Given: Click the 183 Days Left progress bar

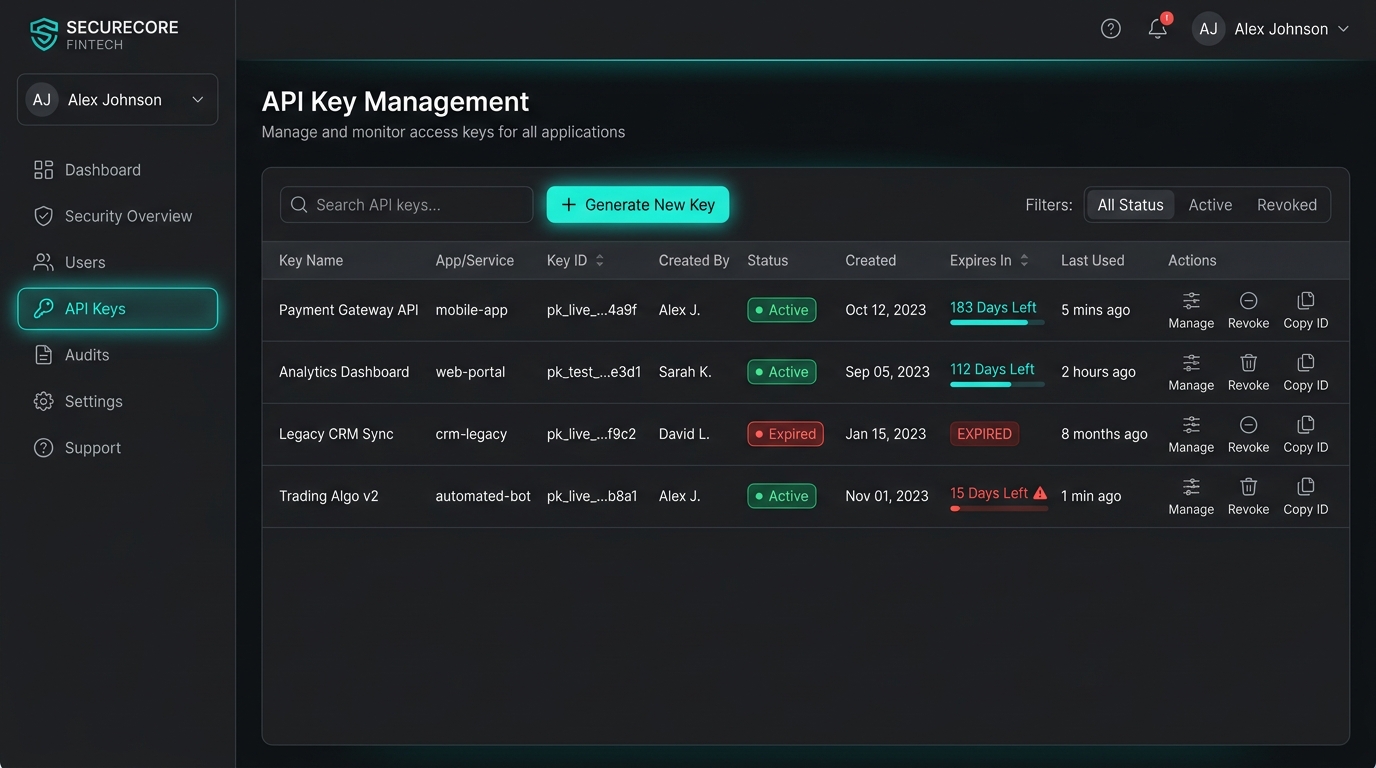Looking at the screenshot, I should coord(997,323).
